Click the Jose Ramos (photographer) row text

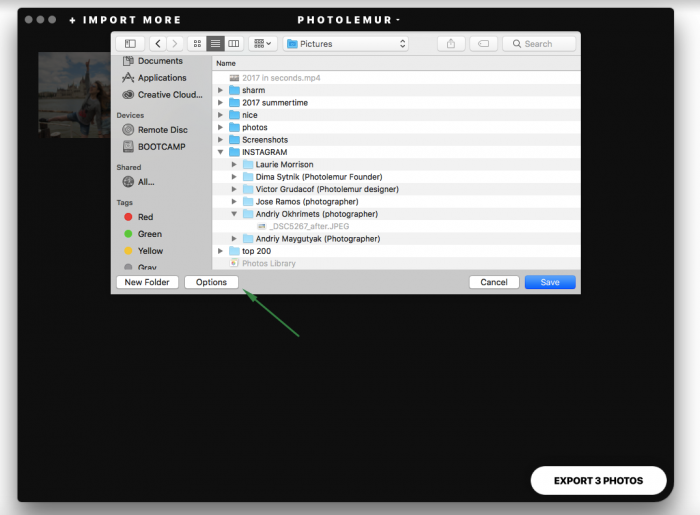(x=307, y=202)
